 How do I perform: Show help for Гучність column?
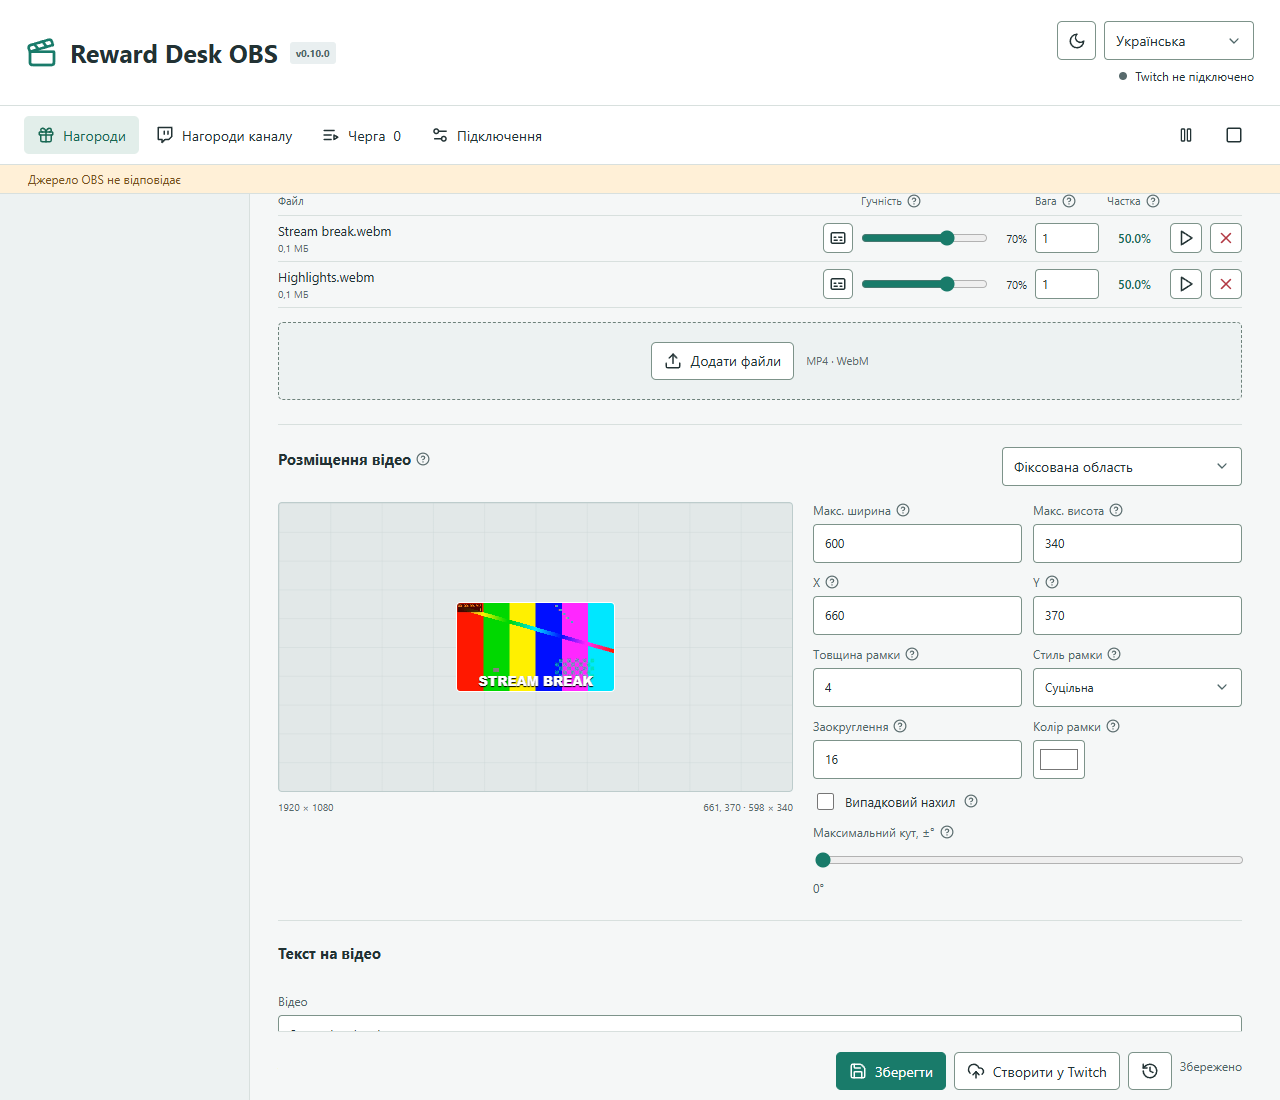pos(914,201)
